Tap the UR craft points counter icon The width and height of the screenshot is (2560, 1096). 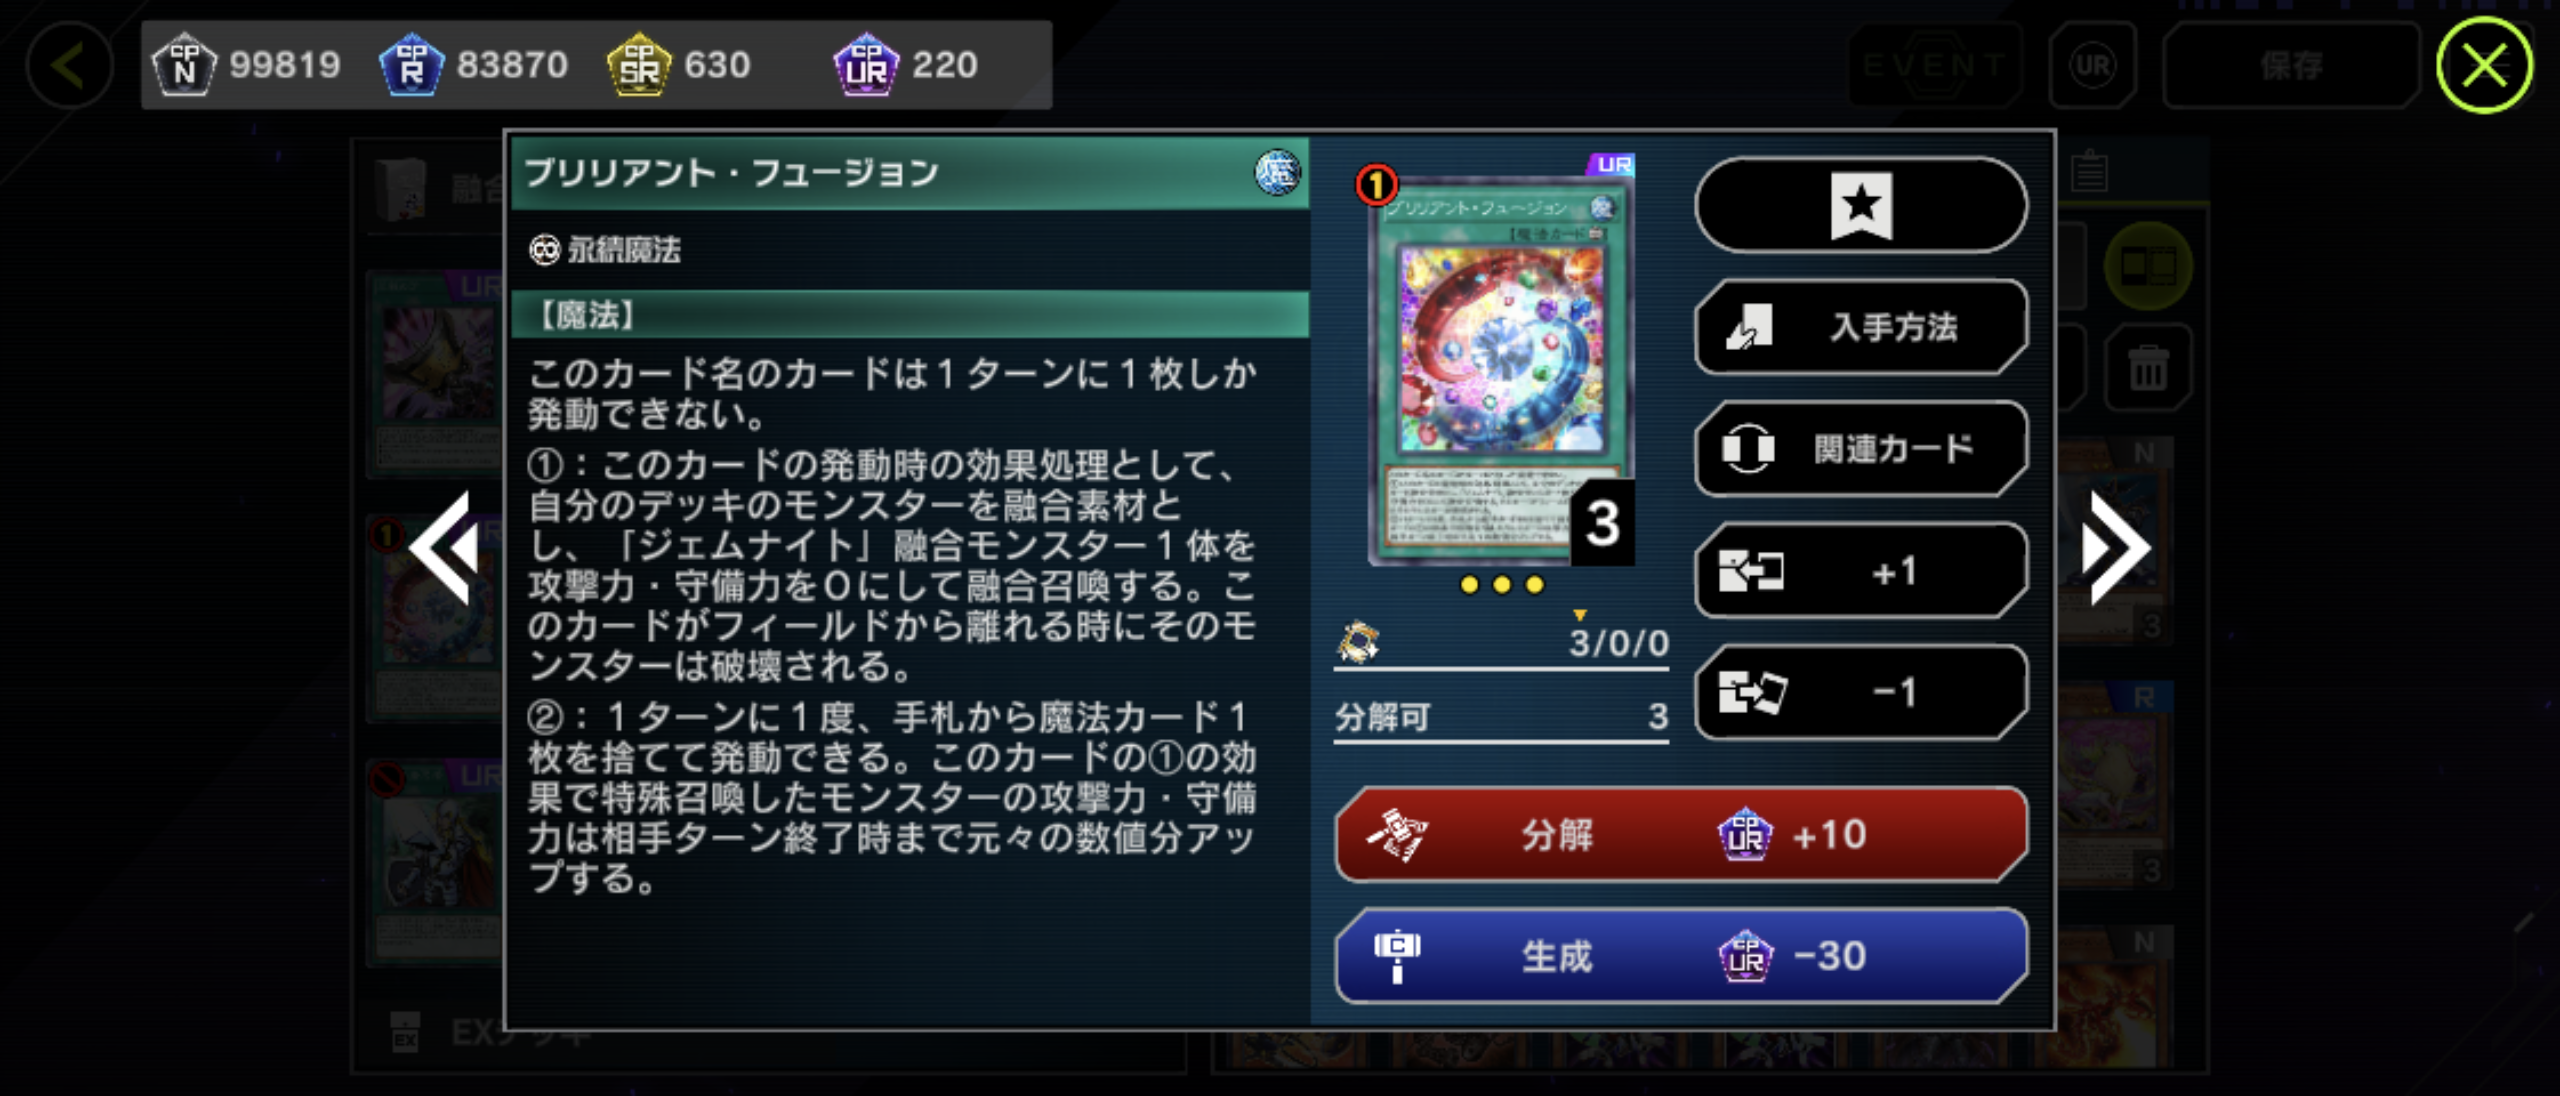tap(866, 65)
